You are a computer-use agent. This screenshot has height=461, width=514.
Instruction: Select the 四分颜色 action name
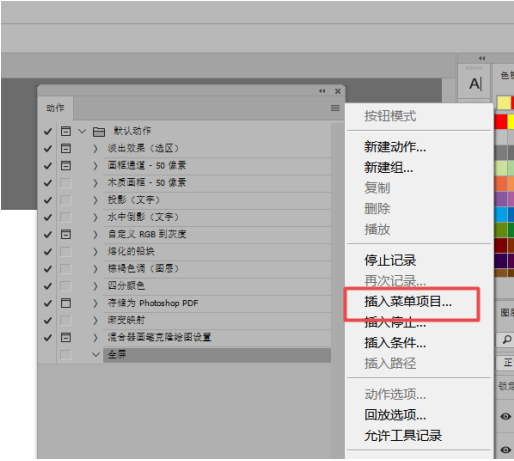tap(126, 286)
